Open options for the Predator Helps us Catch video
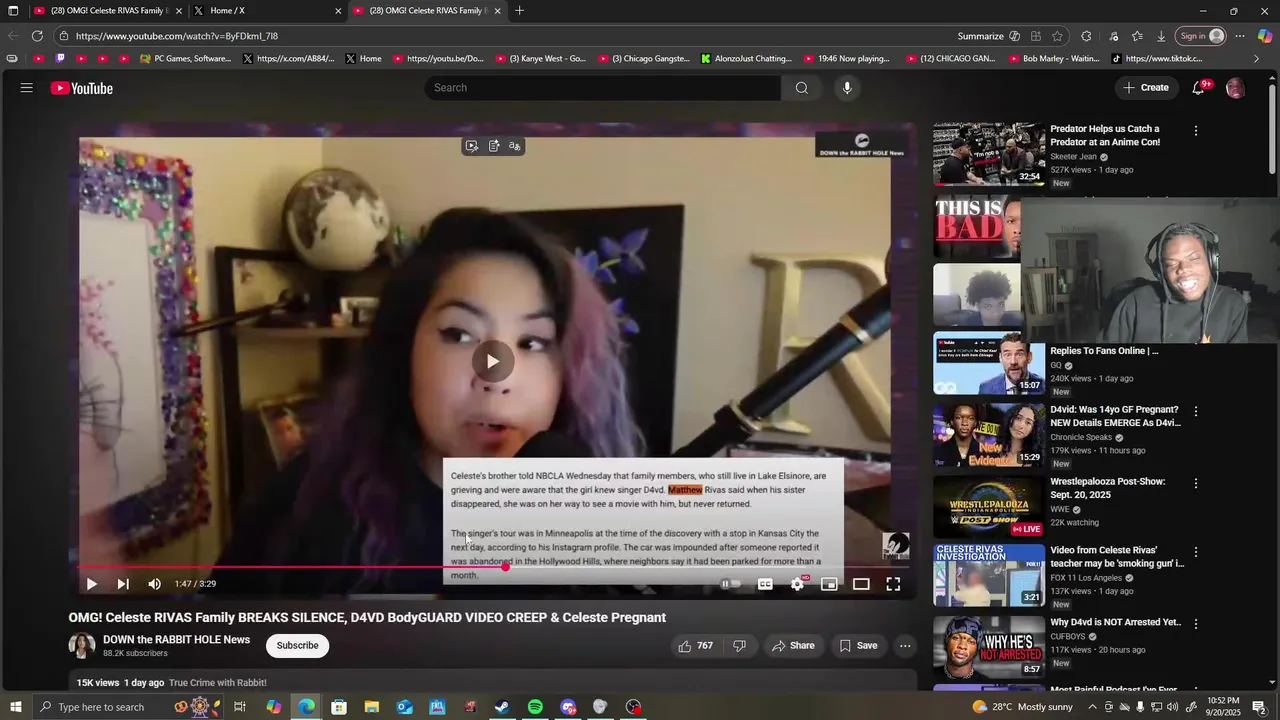Screen dimensions: 1280x720 click(x=1195, y=131)
